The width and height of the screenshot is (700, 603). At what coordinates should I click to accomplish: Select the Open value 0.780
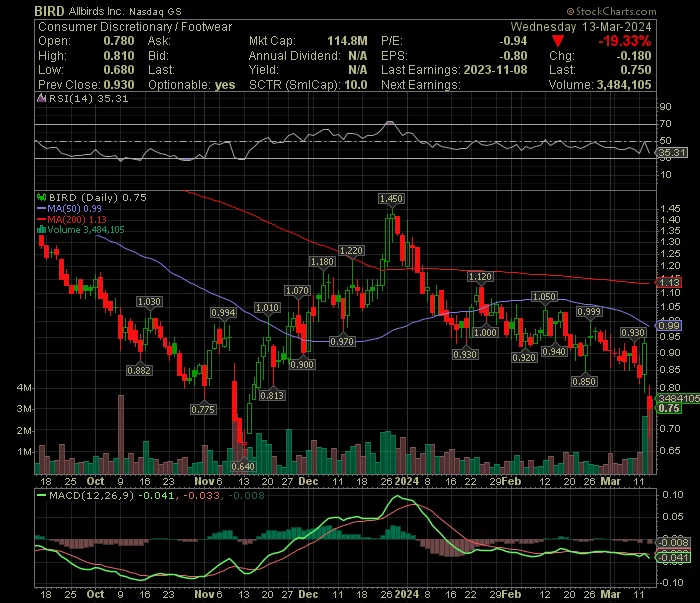coord(119,41)
